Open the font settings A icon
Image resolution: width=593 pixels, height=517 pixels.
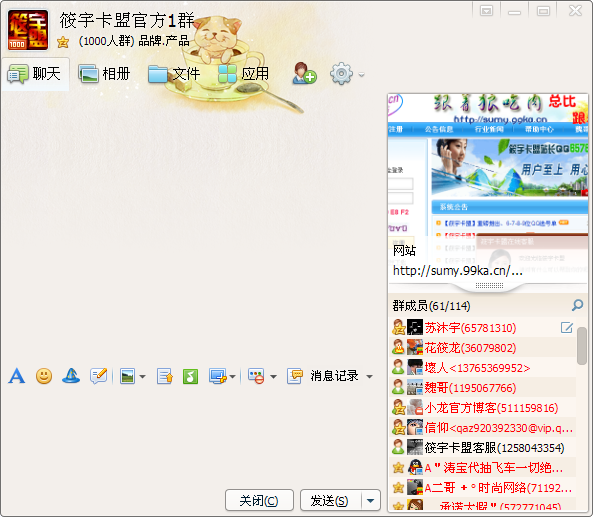(x=17, y=376)
